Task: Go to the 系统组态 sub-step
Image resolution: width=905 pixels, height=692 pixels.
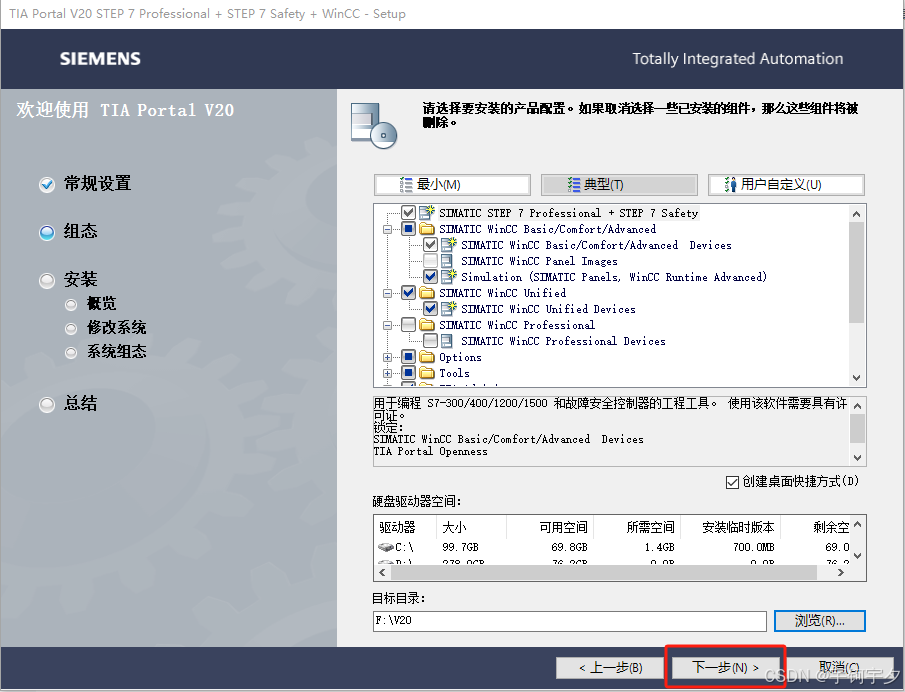Action: [x=106, y=351]
